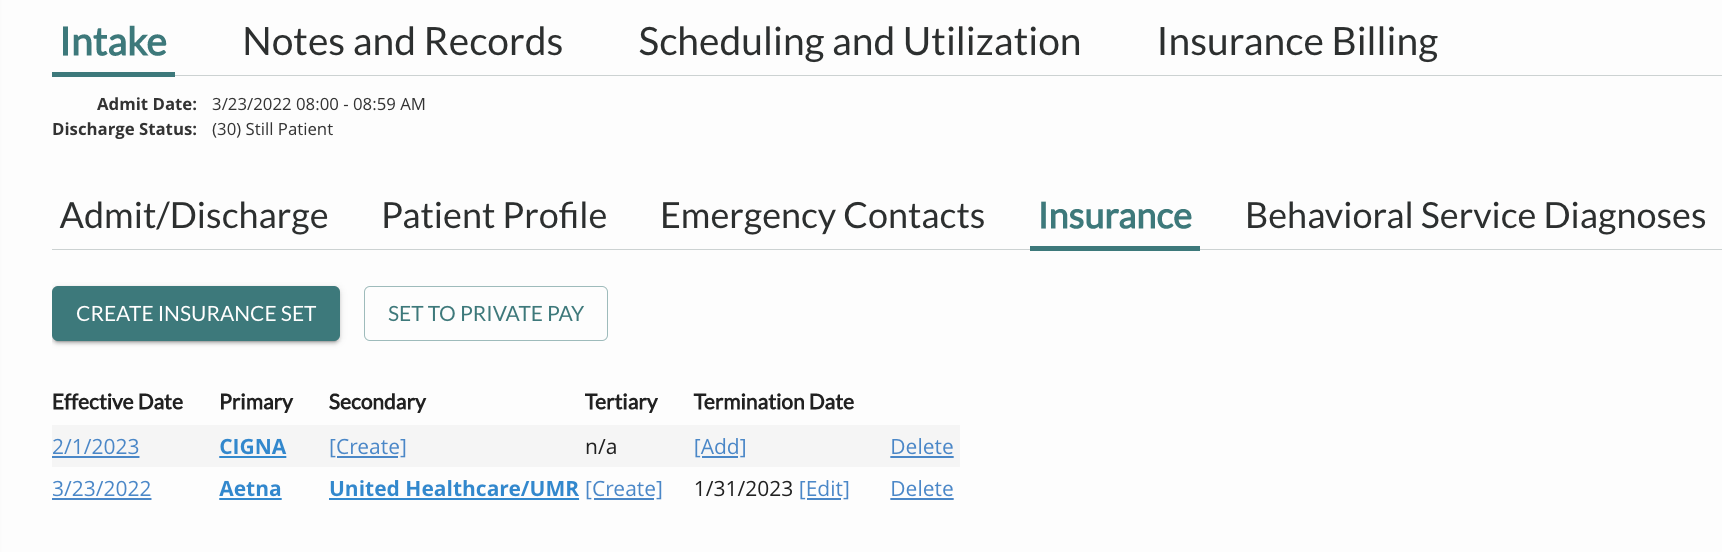Edit the 1/31/2023 termination date
Screen dimensions: 1722x552
tap(824, 489)
